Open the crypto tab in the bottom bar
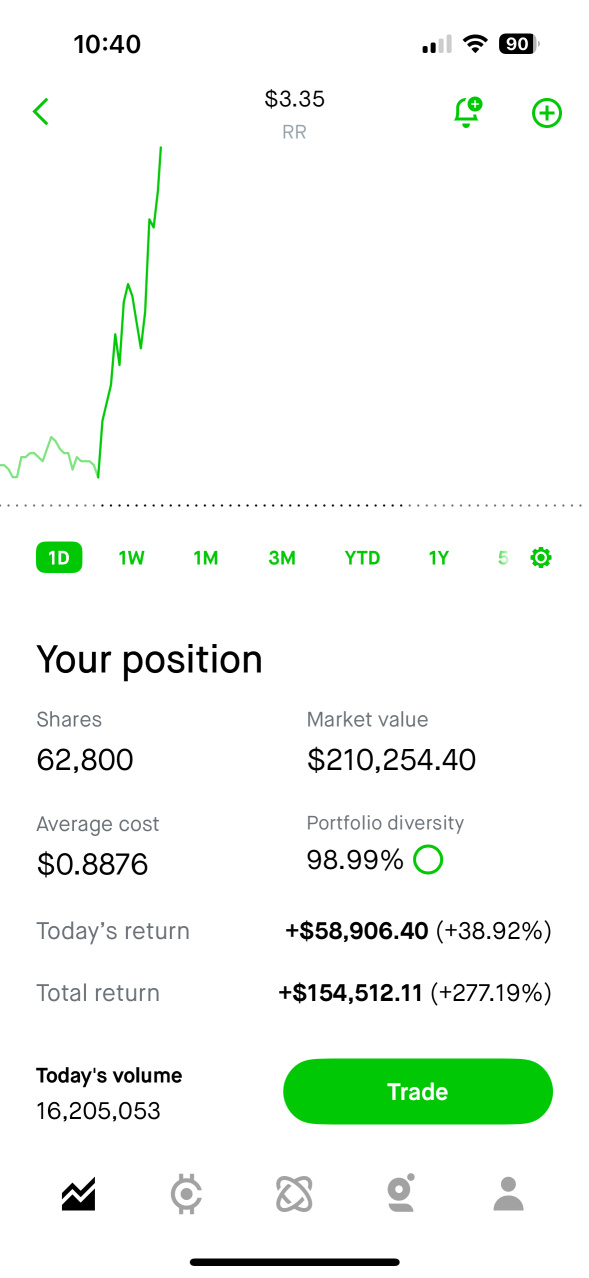589x1278 pixels. pos(186,1193)
